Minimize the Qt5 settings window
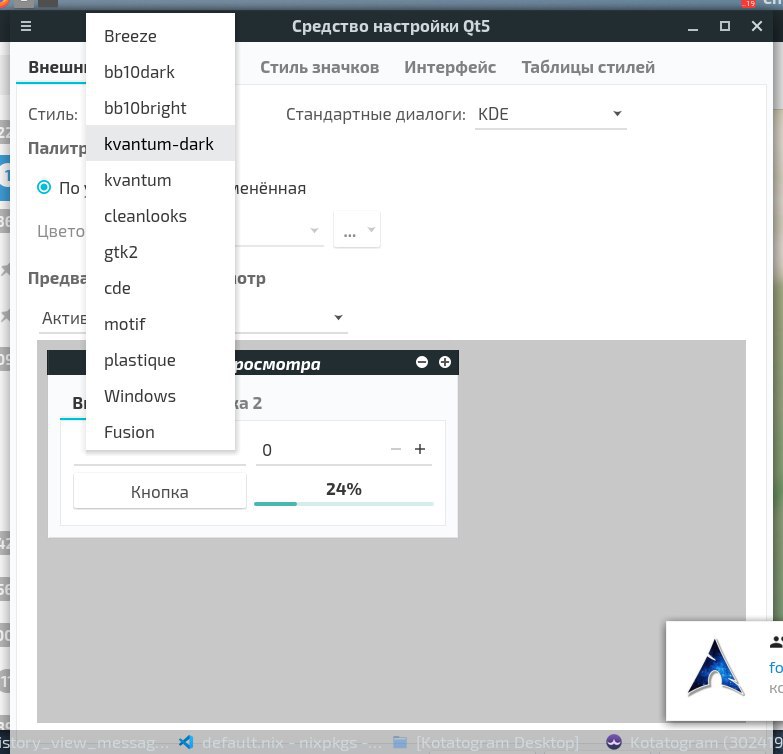The image size is (783, 754). 693,27
